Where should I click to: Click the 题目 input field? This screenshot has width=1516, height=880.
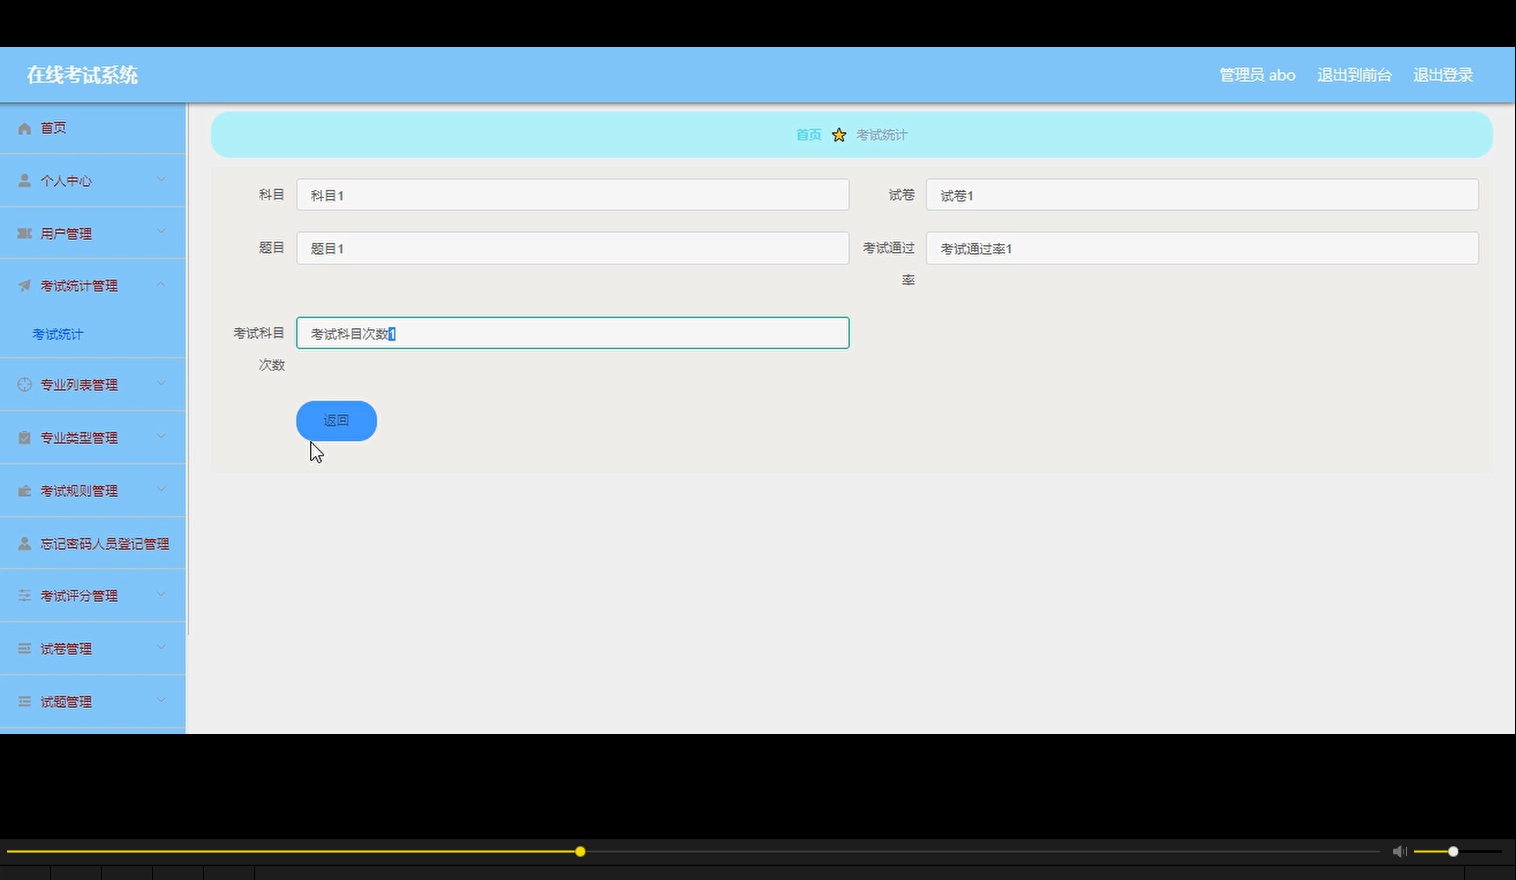click(x=573, y=248)
